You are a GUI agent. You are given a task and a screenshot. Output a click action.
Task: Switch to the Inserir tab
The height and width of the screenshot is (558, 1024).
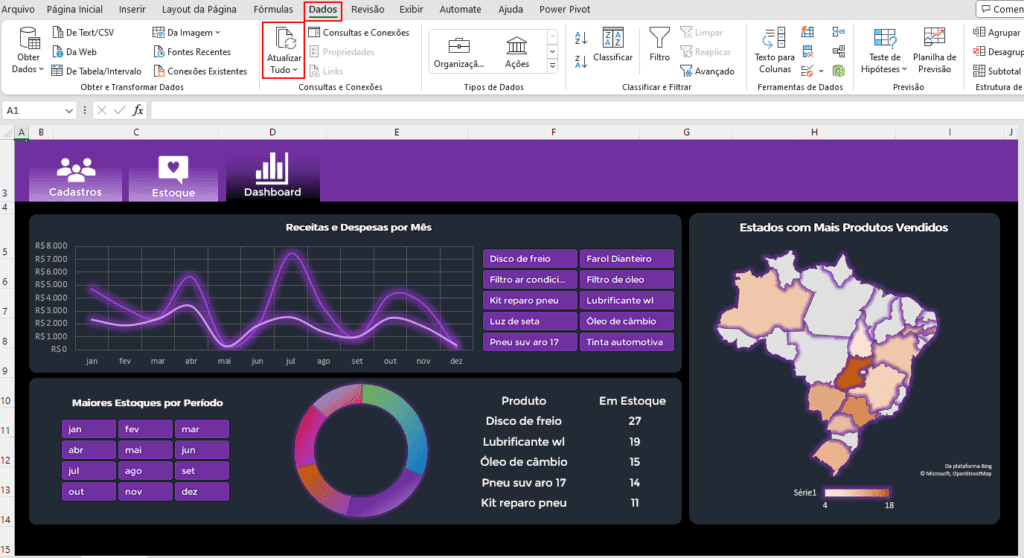(132, 9)
